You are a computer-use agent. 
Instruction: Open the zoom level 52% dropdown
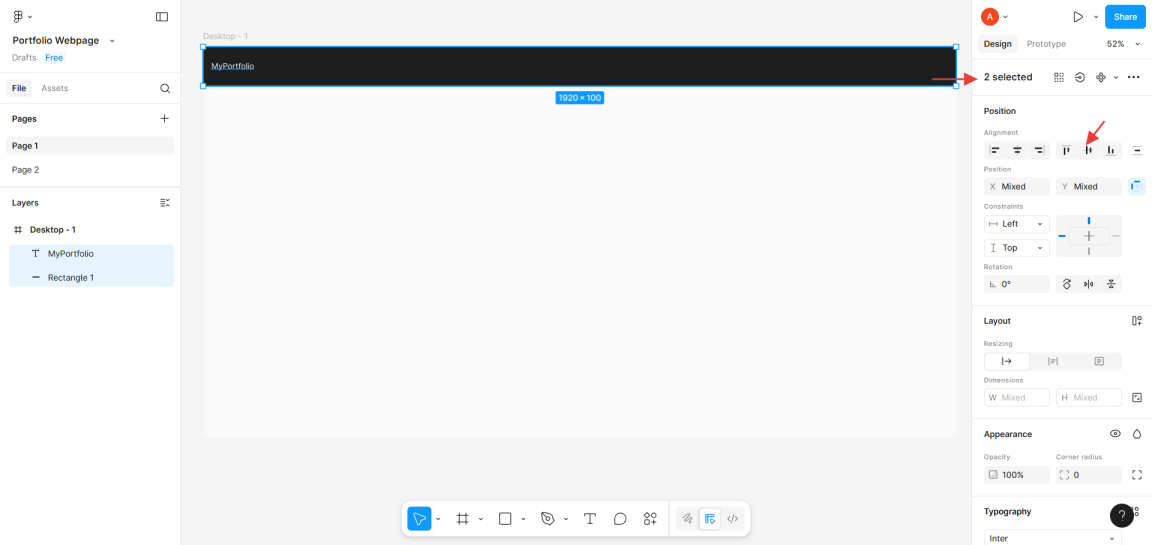click(x=1123, y=44)
